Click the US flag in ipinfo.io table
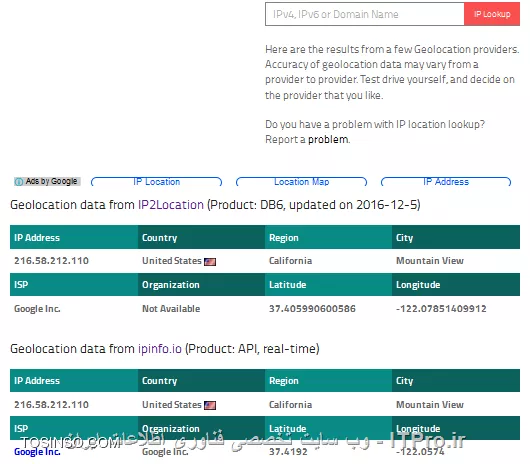Viewport: 530px width, 464px height. pos(210,405)
